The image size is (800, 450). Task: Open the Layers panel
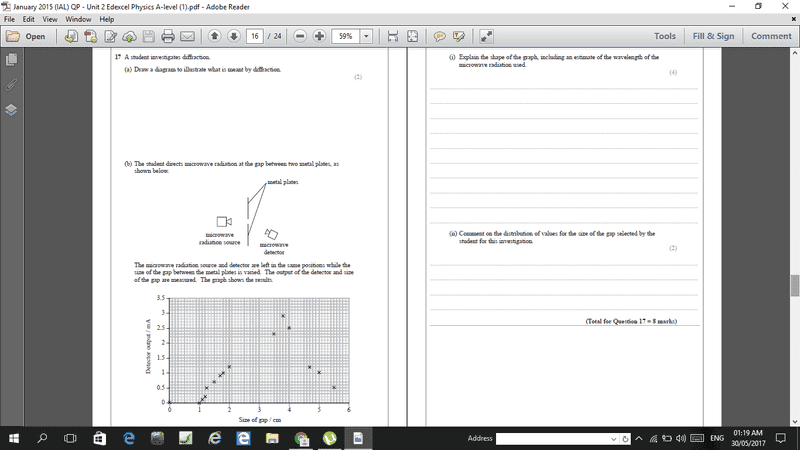pyautogui.click(x=11, y=109)
